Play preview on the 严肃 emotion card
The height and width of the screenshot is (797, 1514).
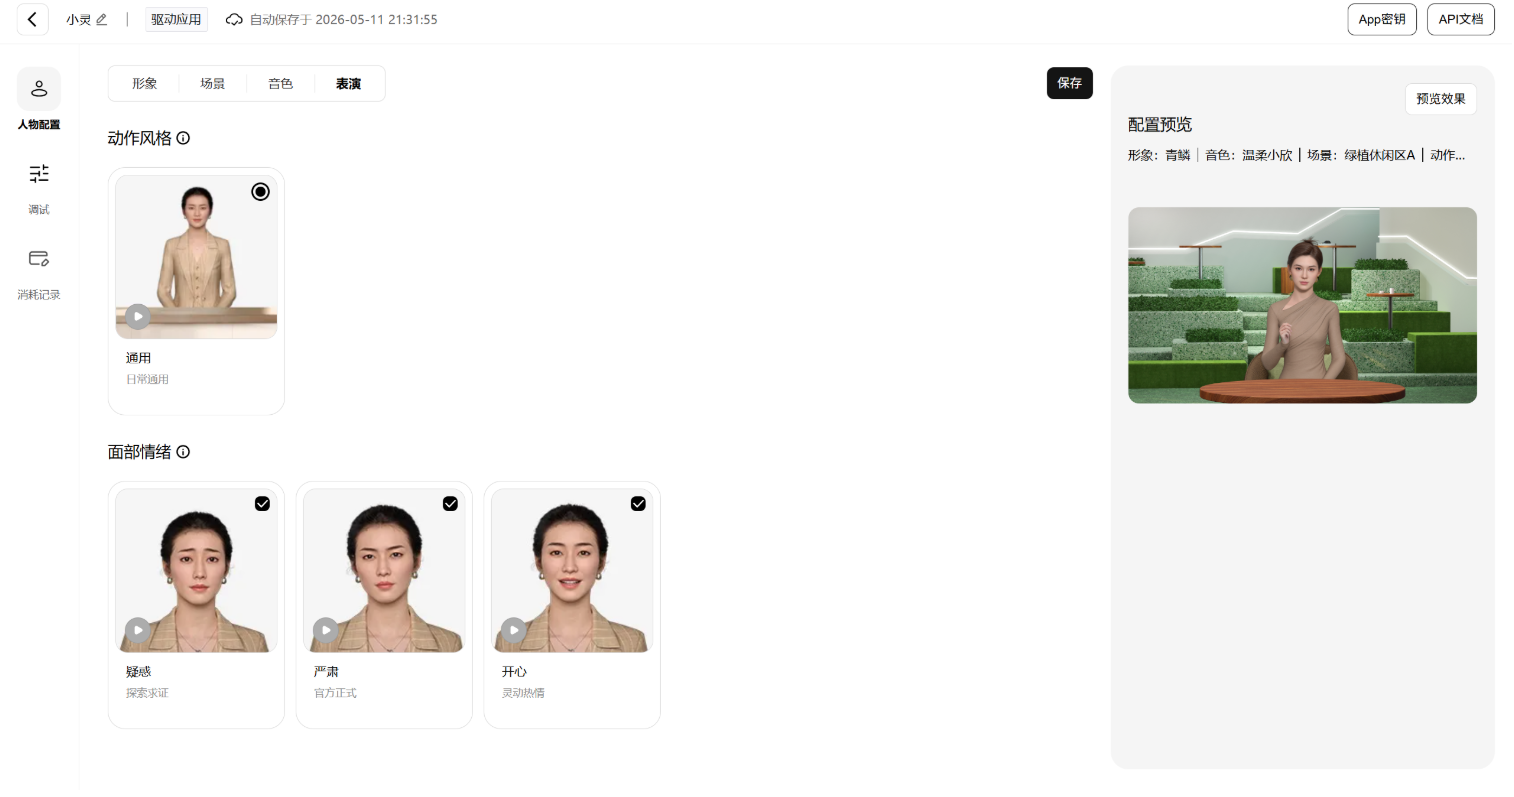coord(326,630)
